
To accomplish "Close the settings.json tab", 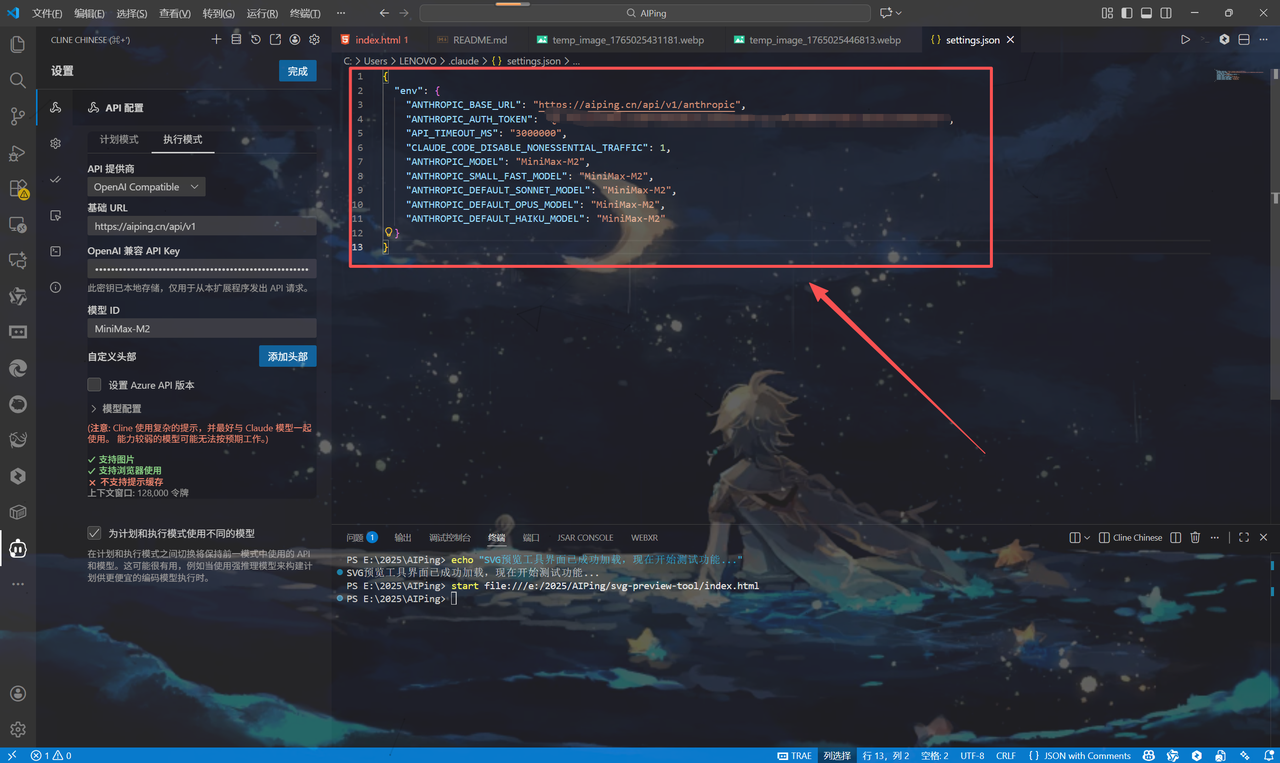I will 1010,40.
